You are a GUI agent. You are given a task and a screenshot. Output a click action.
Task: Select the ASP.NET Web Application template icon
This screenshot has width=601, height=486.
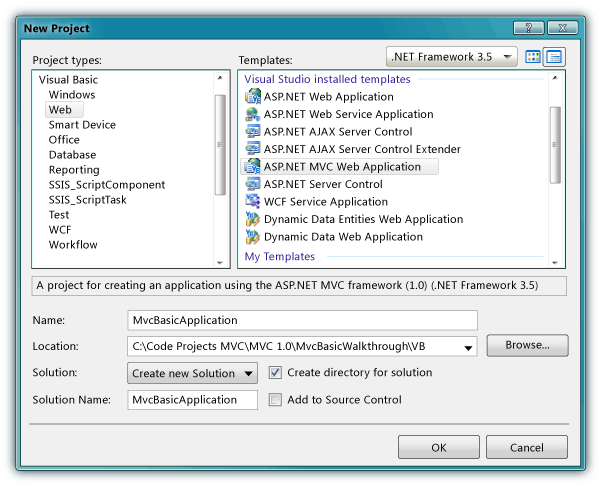click(x=253, y=96)
